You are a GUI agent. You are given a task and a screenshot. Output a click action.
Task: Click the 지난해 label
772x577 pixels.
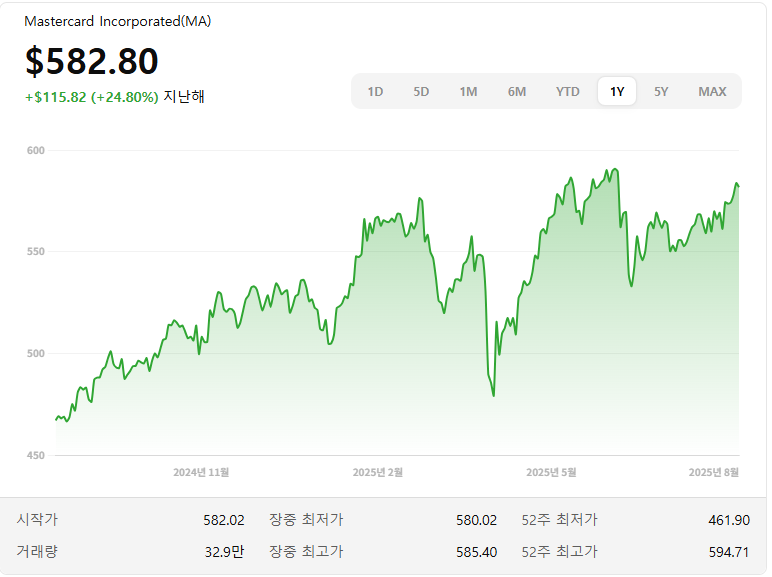[184, 96]
